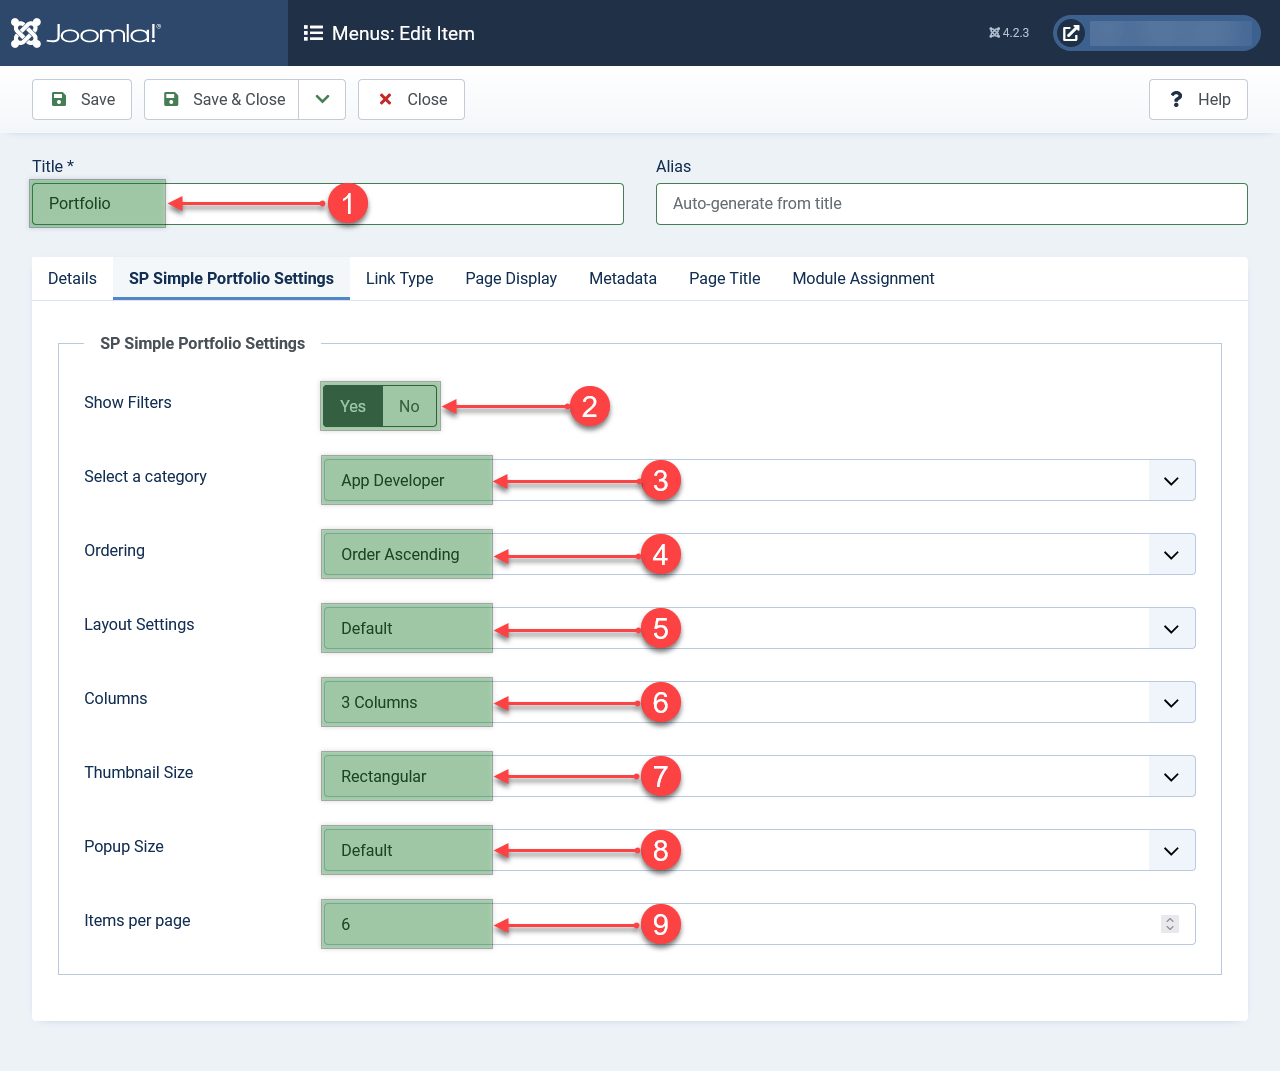Switch to the Page Title tab

(x=724, y=278)
